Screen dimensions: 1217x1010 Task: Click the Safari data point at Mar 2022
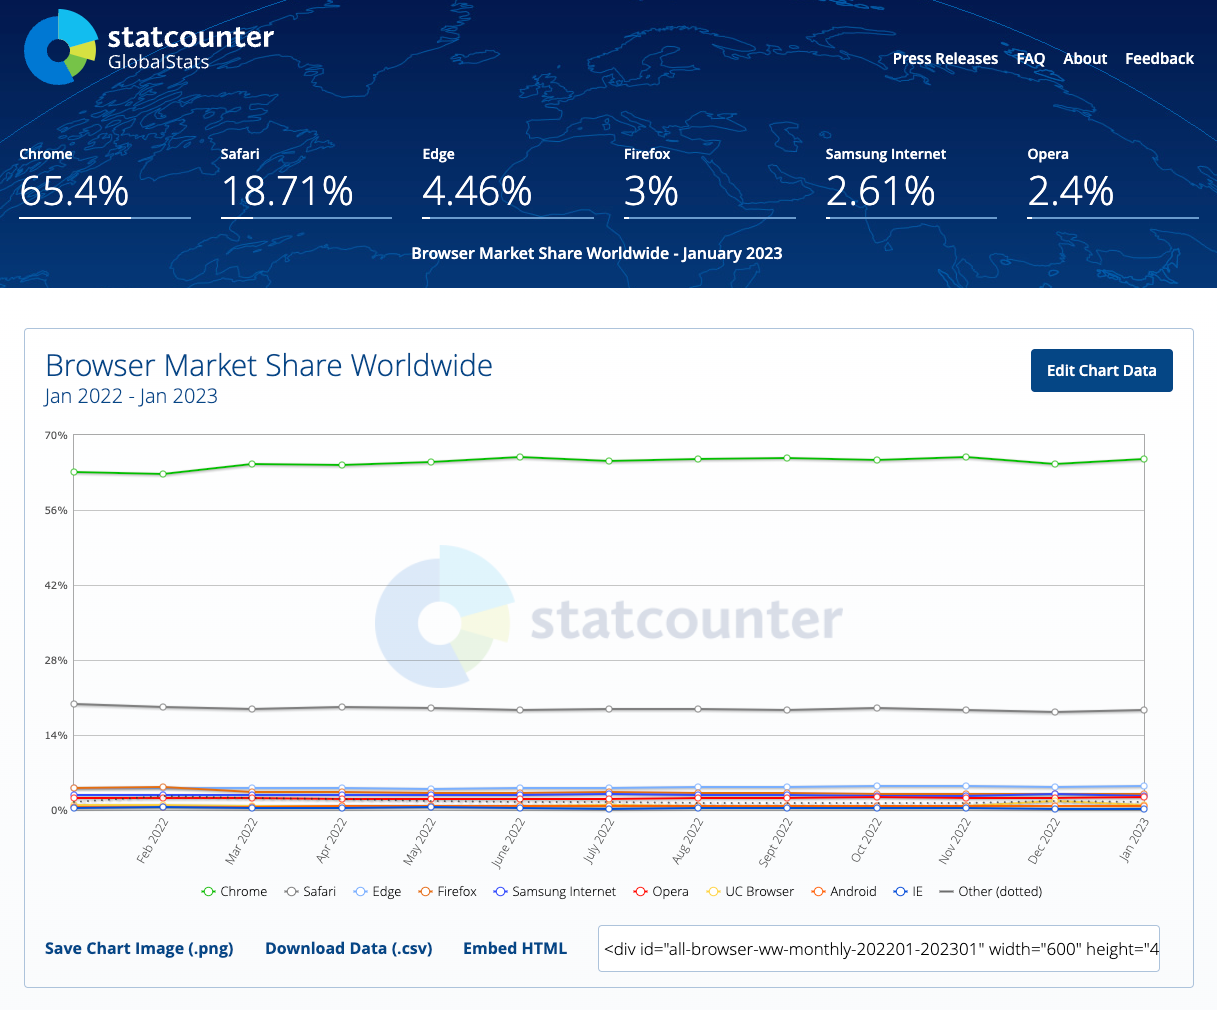point(252,709)
